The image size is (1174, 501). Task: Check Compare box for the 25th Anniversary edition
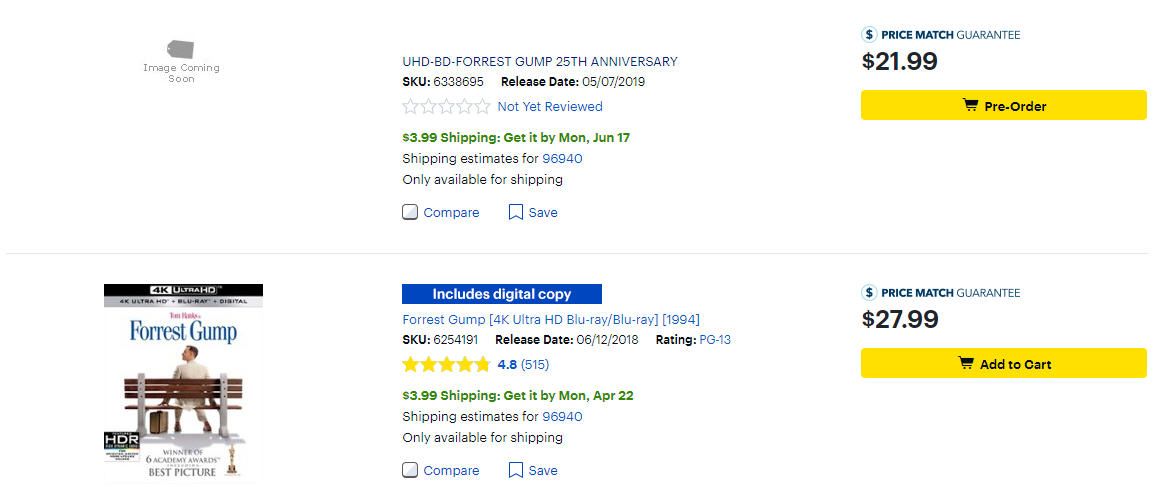point(410,212)
